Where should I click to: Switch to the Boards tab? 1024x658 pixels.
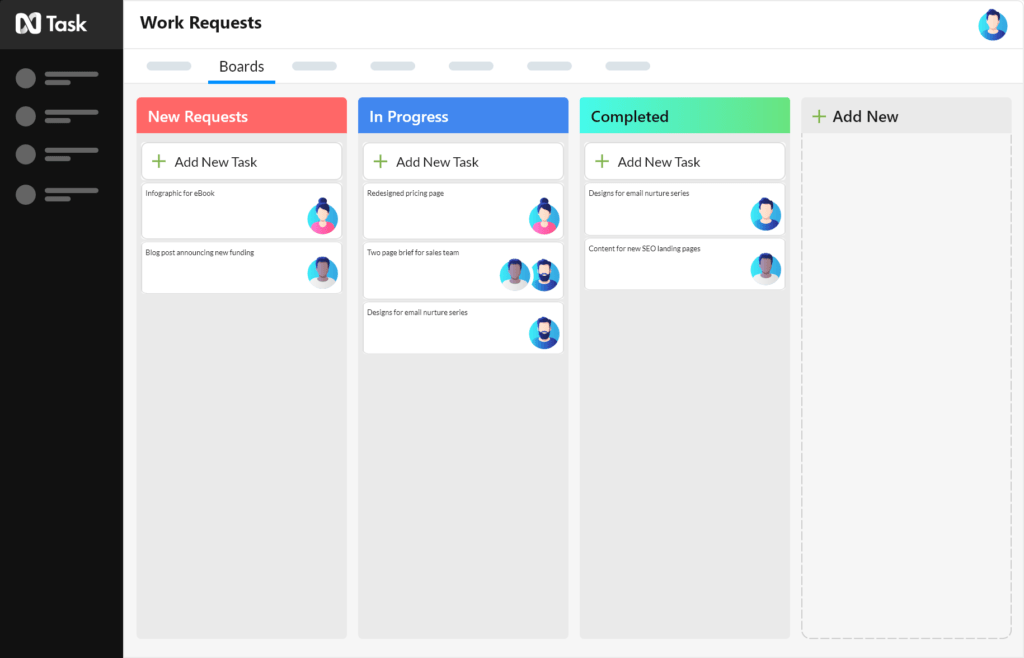241,66
